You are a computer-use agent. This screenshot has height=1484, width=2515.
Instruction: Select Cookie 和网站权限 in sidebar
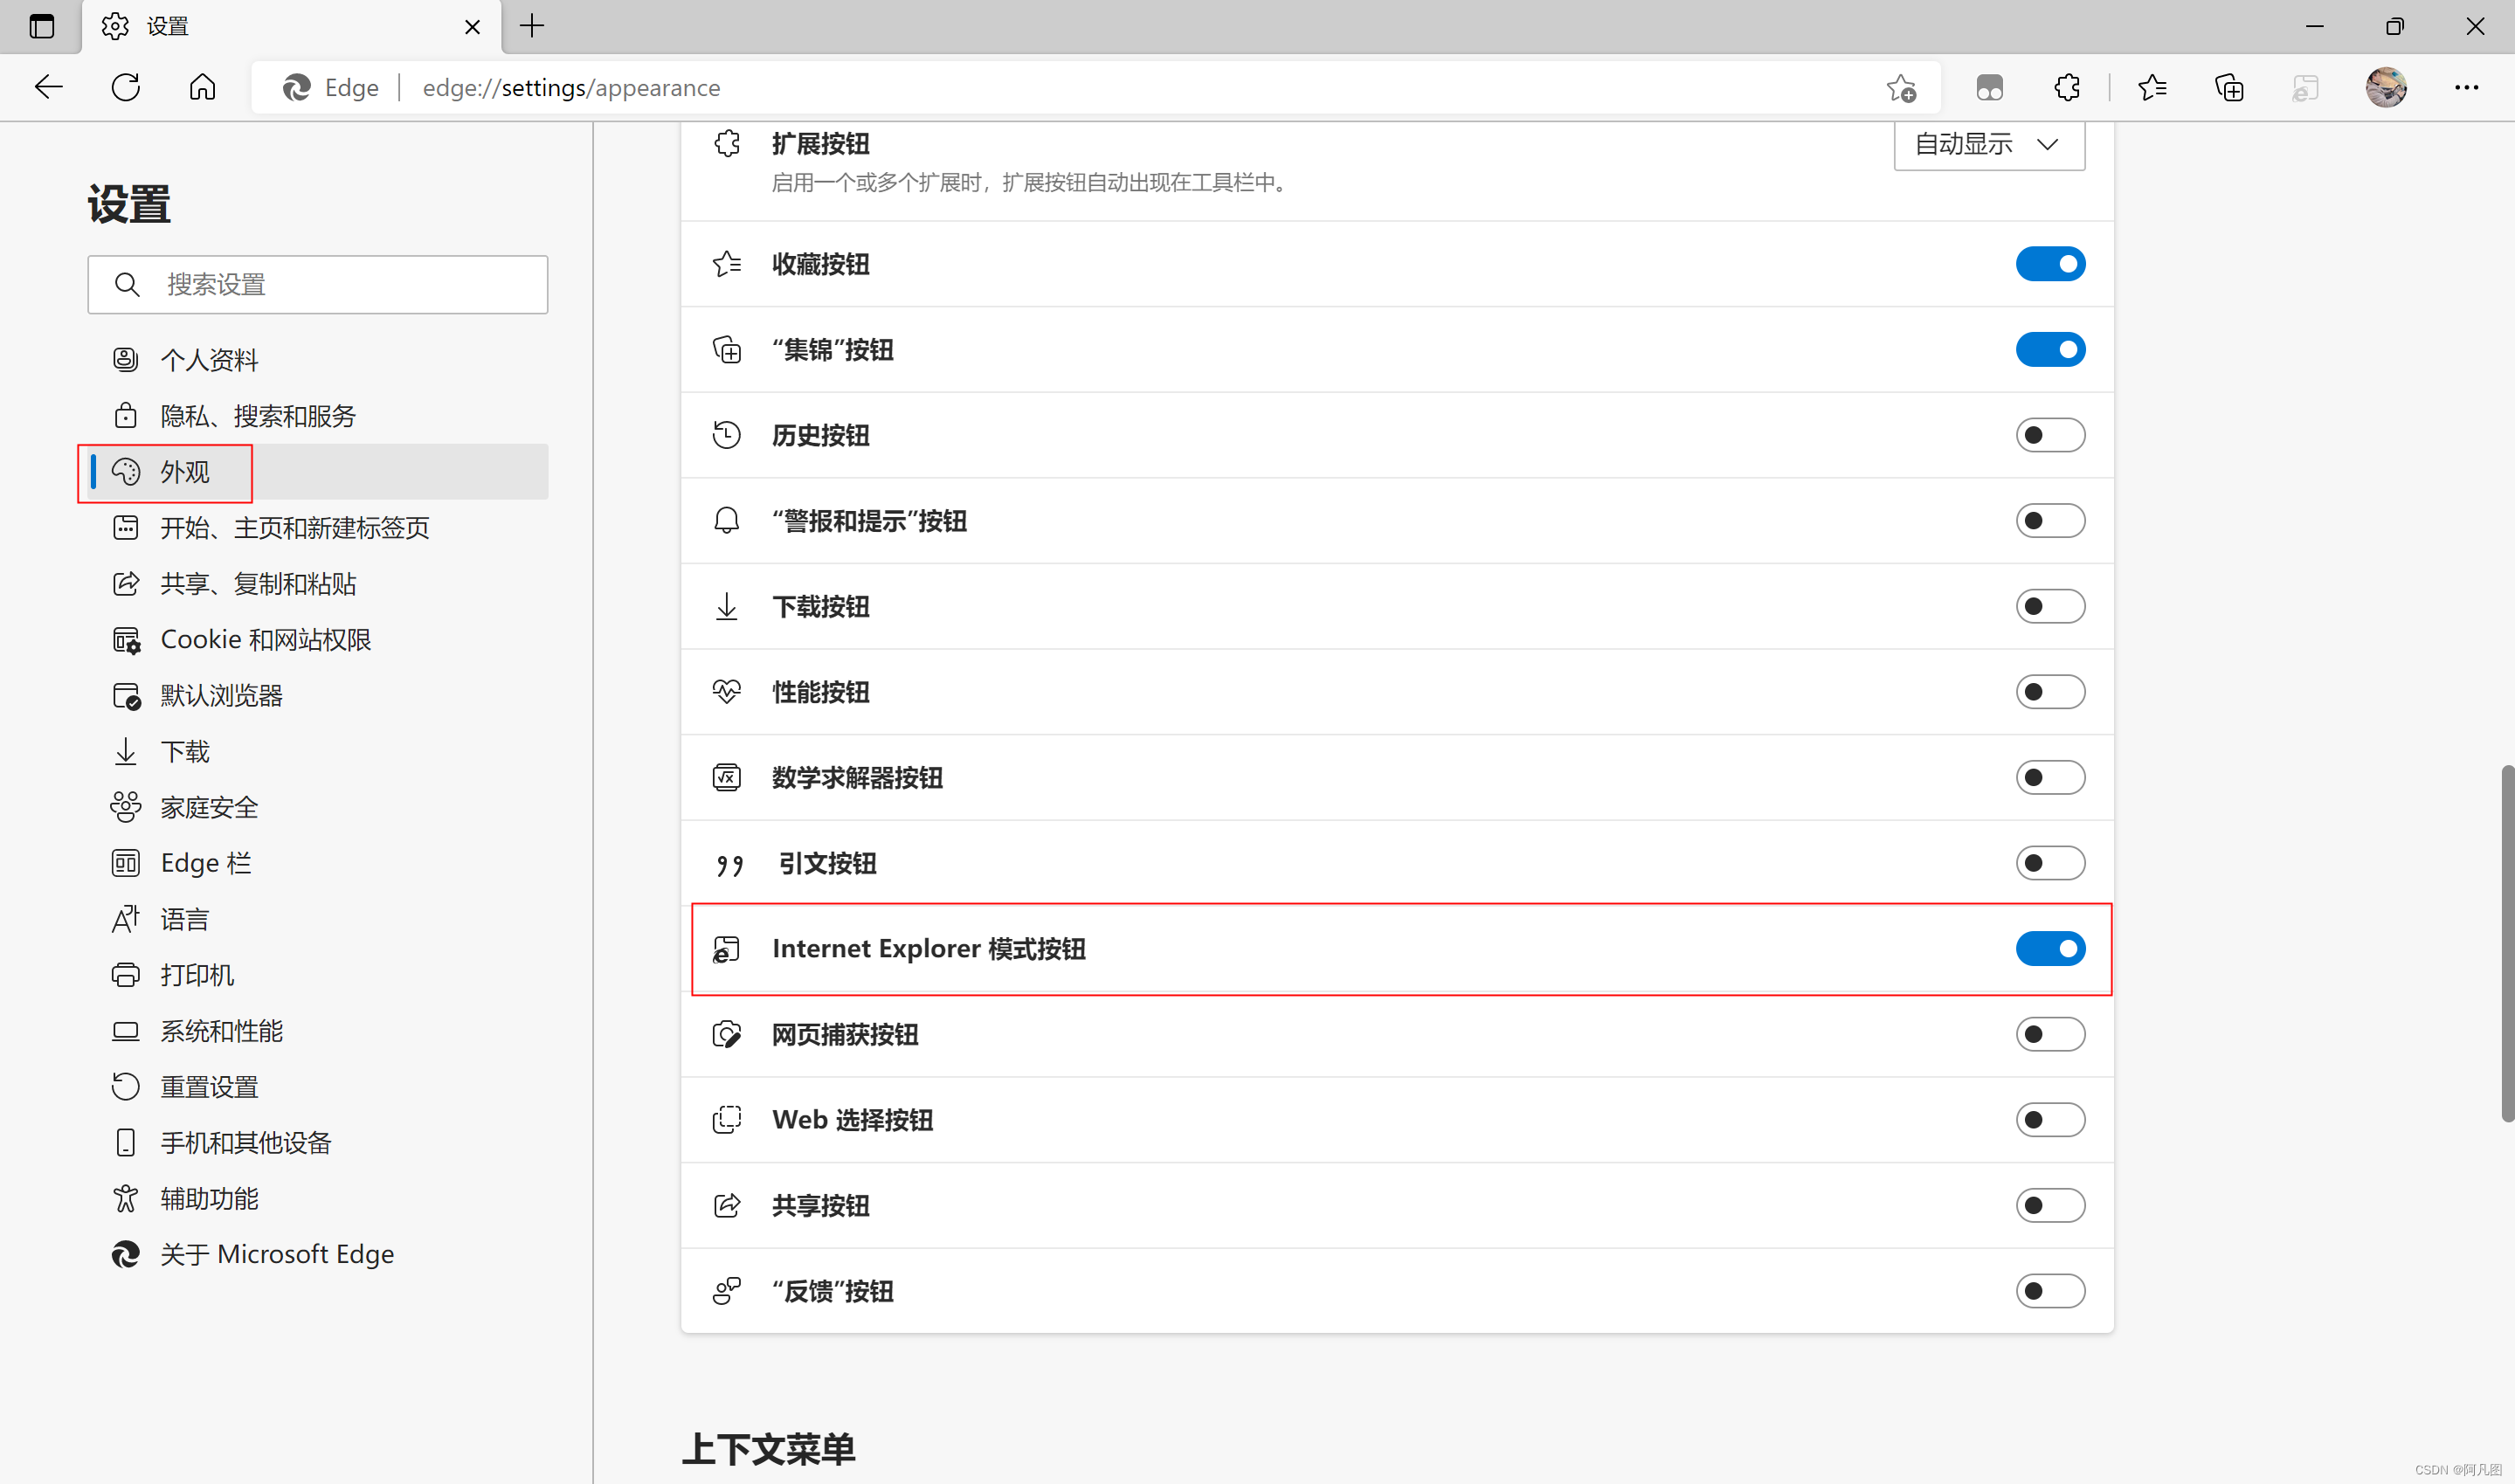[x=265, y=639]
